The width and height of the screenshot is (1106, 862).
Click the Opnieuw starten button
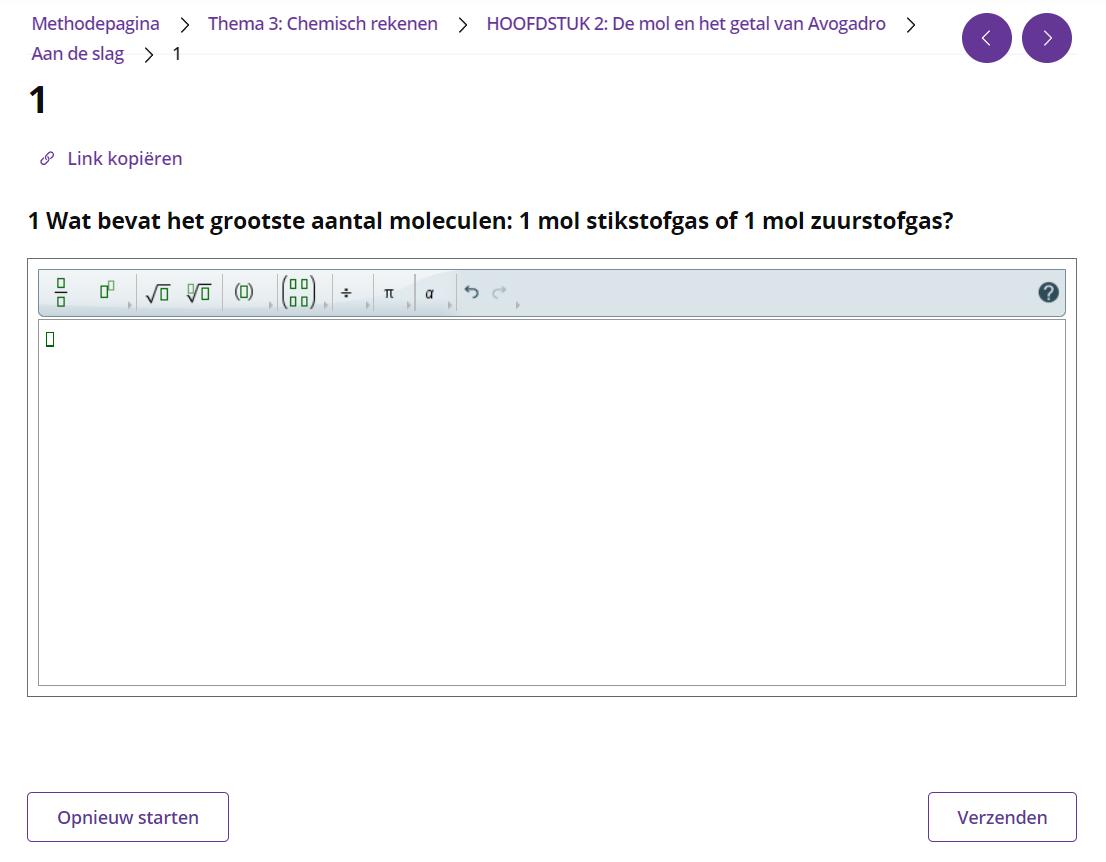coord(128,817)
